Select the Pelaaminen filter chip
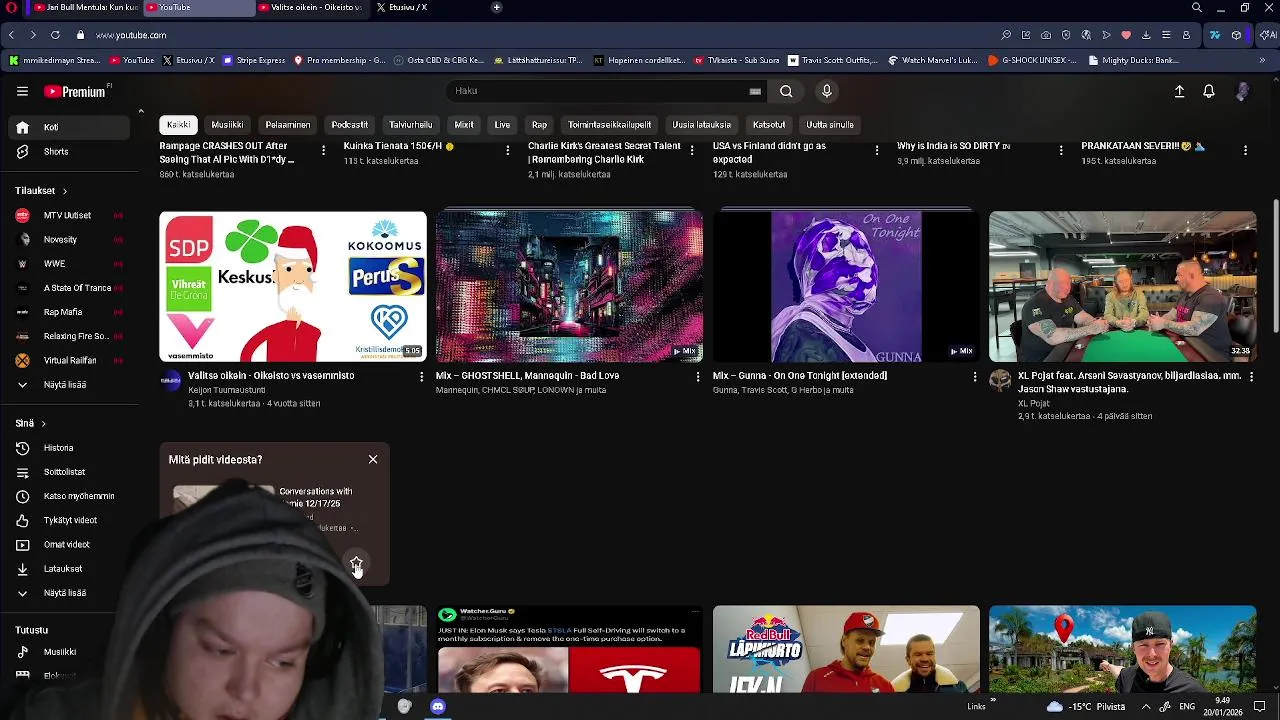 coord(288,125)
